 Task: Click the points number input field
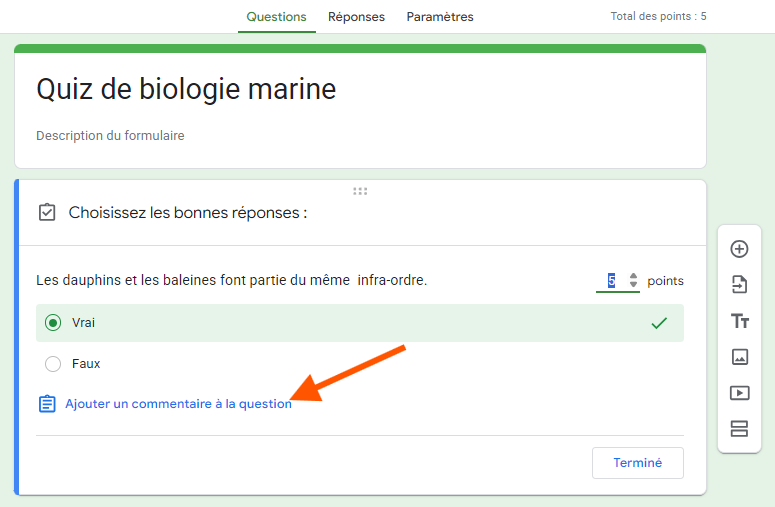click(x=611, y=281)
